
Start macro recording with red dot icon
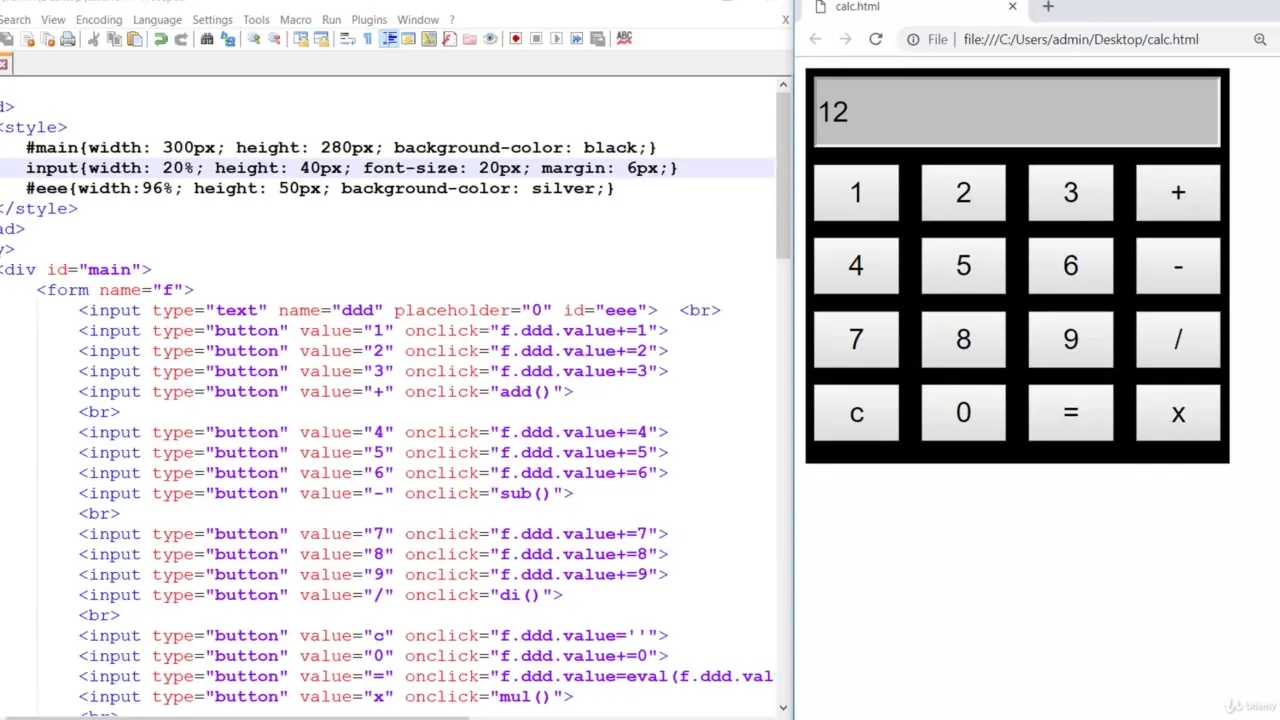pyautogui.click(x=516, y=39)
